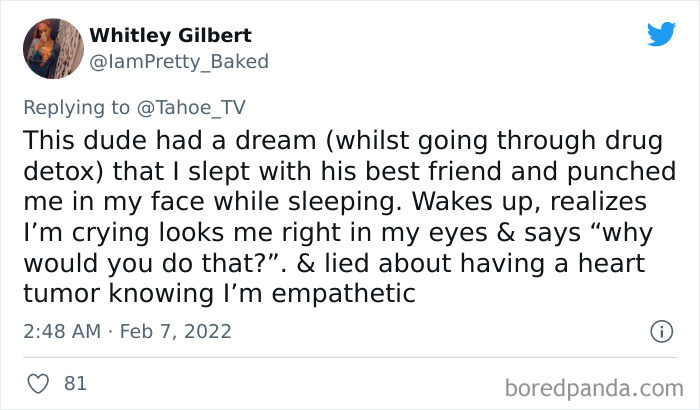Open the info icon beside the timestamp
Viewport: 700px width, 410px height.
660,330
